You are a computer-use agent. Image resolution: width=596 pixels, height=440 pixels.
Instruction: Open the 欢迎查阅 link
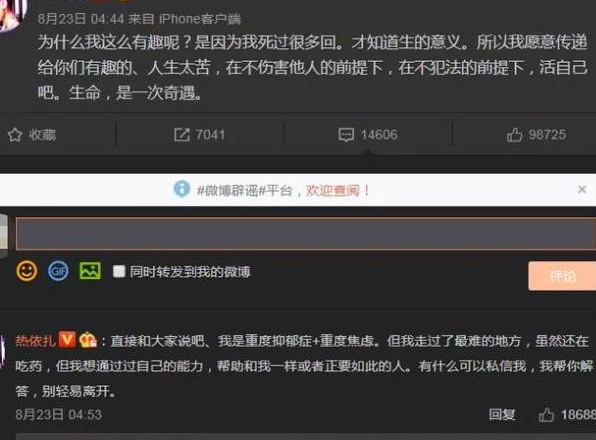coord(333,190)
